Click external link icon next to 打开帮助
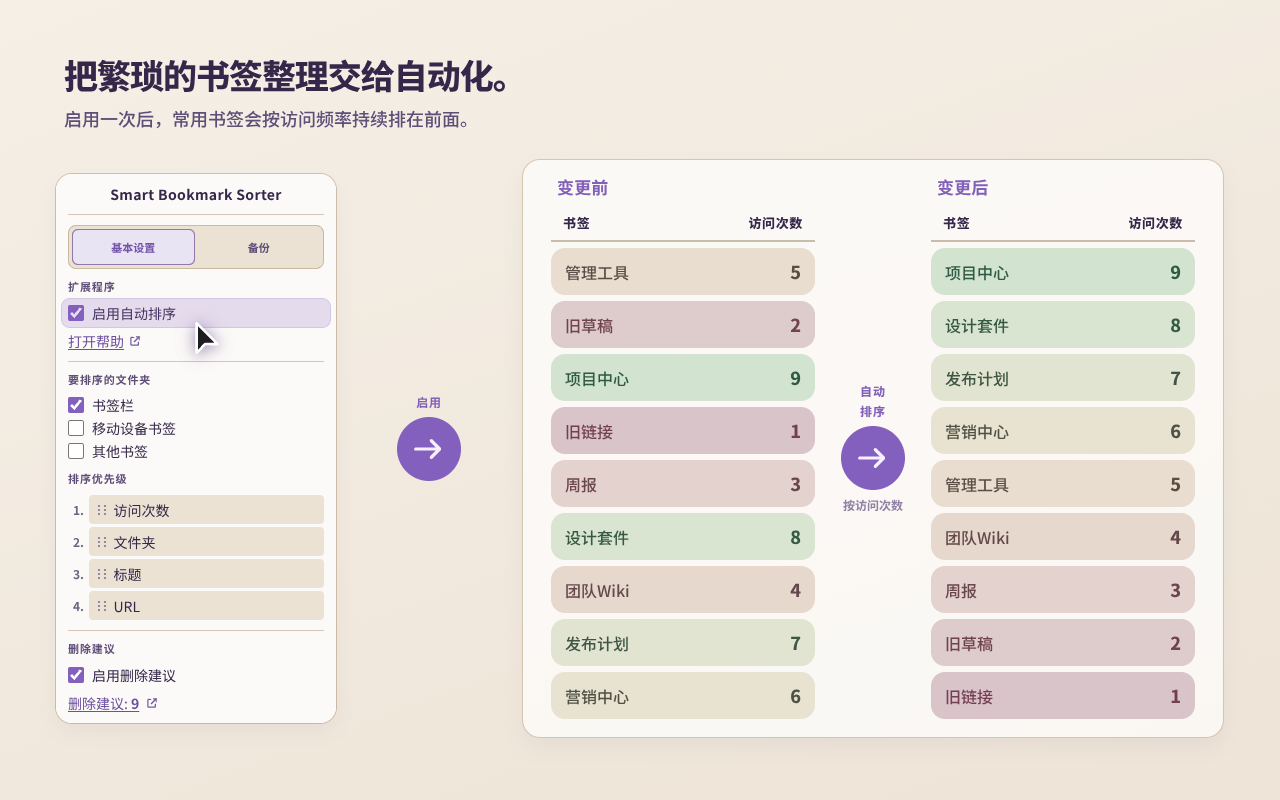Viewport: 1280px width, 800px height. tap(135, 341)
